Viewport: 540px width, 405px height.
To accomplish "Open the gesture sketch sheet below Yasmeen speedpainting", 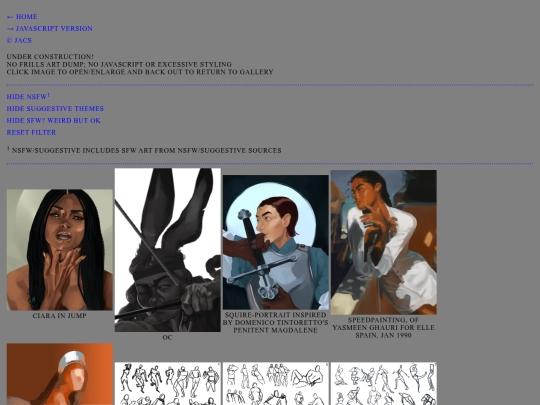I will coord(384,383).
